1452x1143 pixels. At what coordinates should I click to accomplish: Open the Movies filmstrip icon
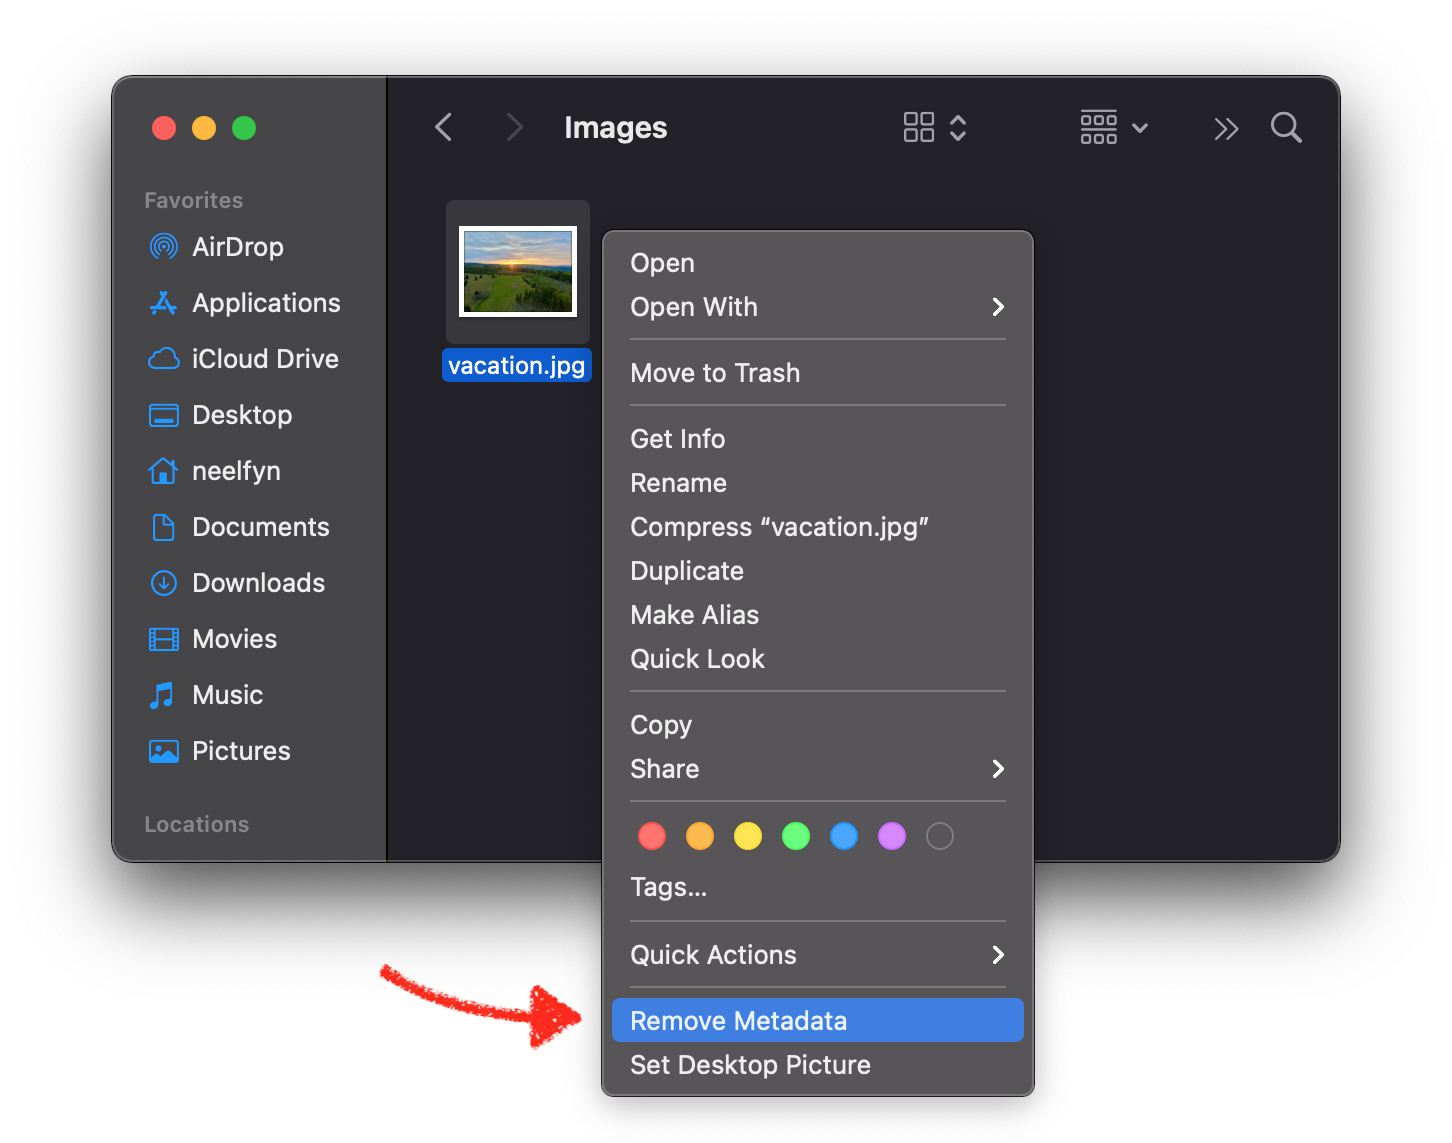pyautogui.click(x=163, y=639)
